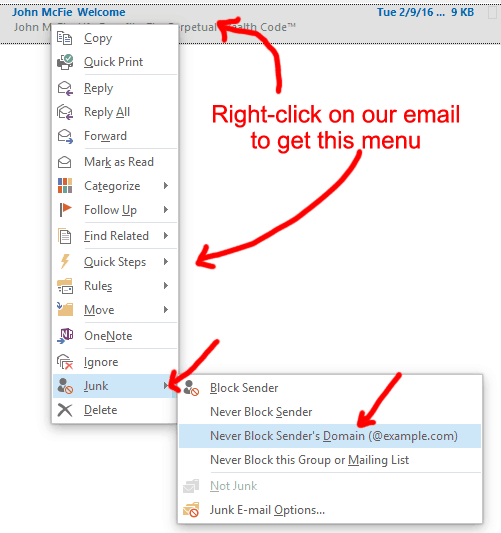Expand the Quick Steps submenu arrow

[x=166, y=261]
